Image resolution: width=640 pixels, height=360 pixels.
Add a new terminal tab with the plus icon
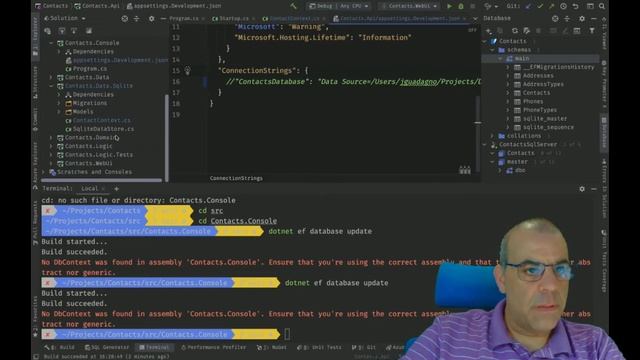click(x=116, y=189)
